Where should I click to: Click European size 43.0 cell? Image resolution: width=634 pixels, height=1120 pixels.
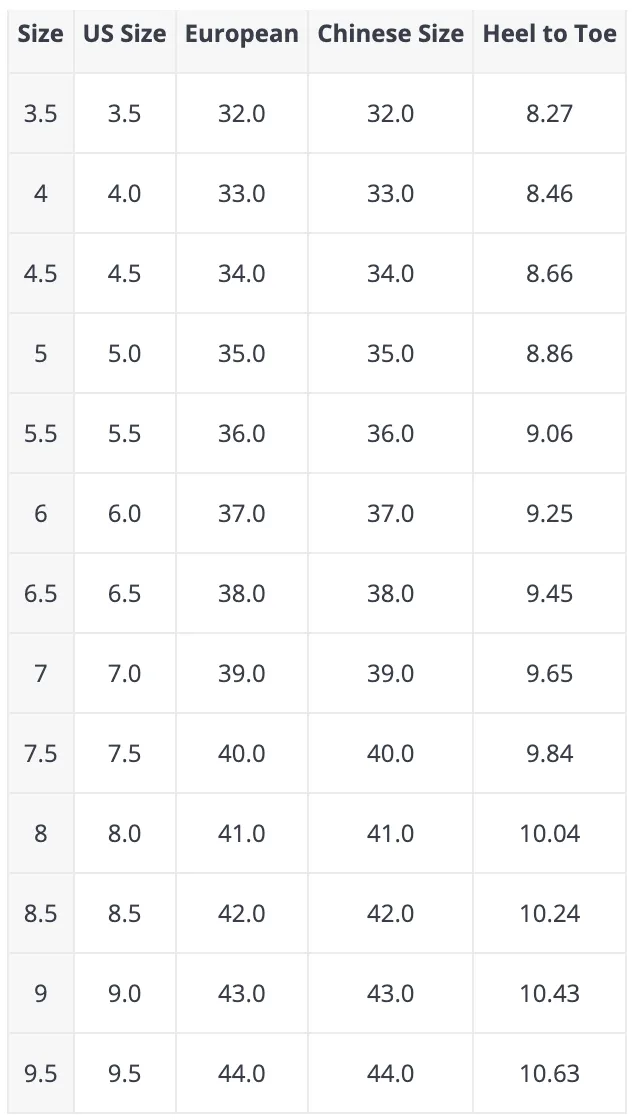[241, 994]
